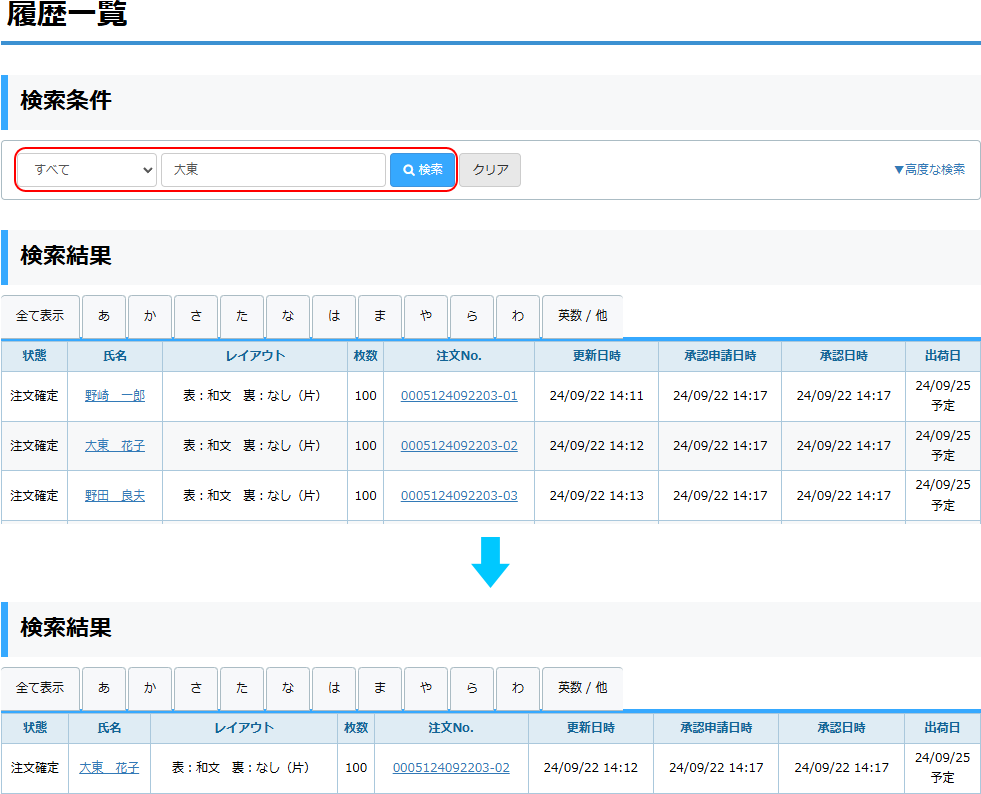Select the upper あ kana filter tab
981x794 pixels.
coord(104,316)
